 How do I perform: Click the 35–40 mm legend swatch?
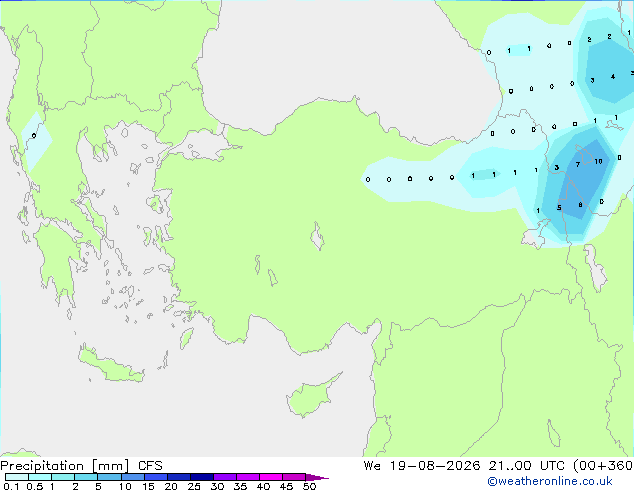[247, 477]
